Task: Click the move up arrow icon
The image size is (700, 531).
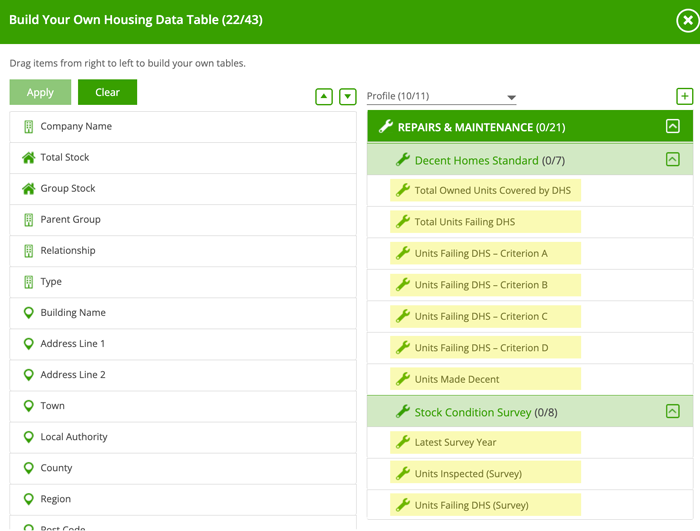Action: tap(323, 97)
